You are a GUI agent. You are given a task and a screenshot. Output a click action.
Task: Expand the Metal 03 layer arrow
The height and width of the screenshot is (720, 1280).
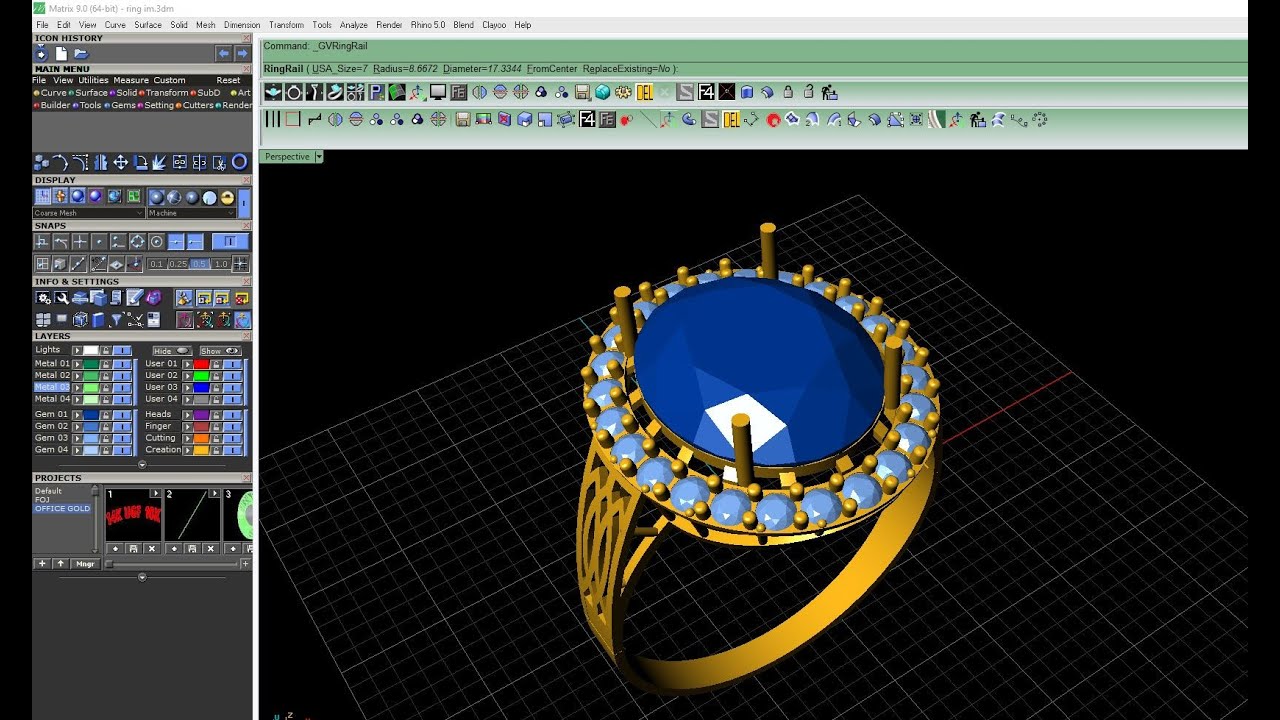(x=77, y=387)
